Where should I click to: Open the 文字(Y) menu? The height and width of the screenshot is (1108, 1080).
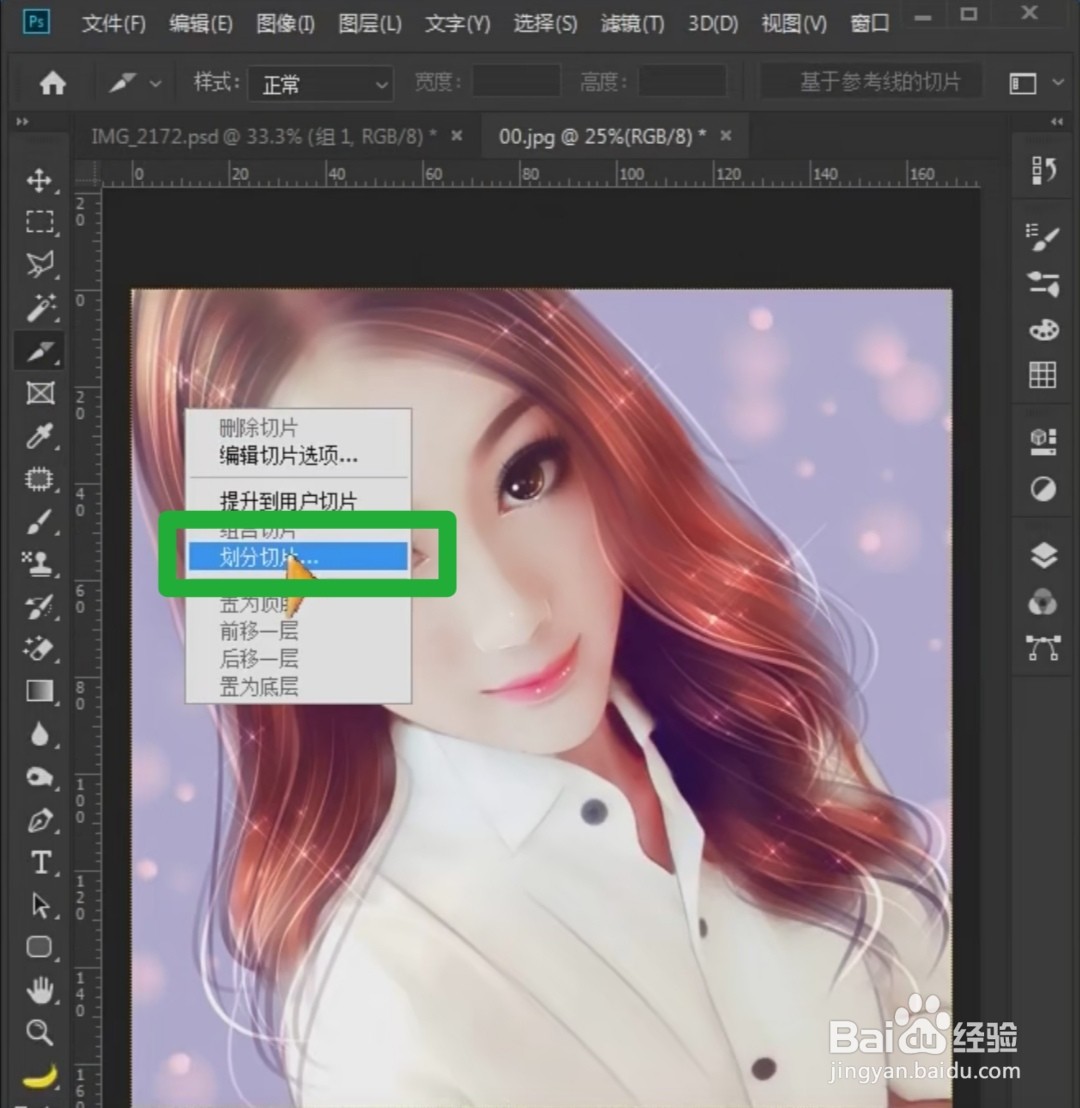[x=457, y=24]
